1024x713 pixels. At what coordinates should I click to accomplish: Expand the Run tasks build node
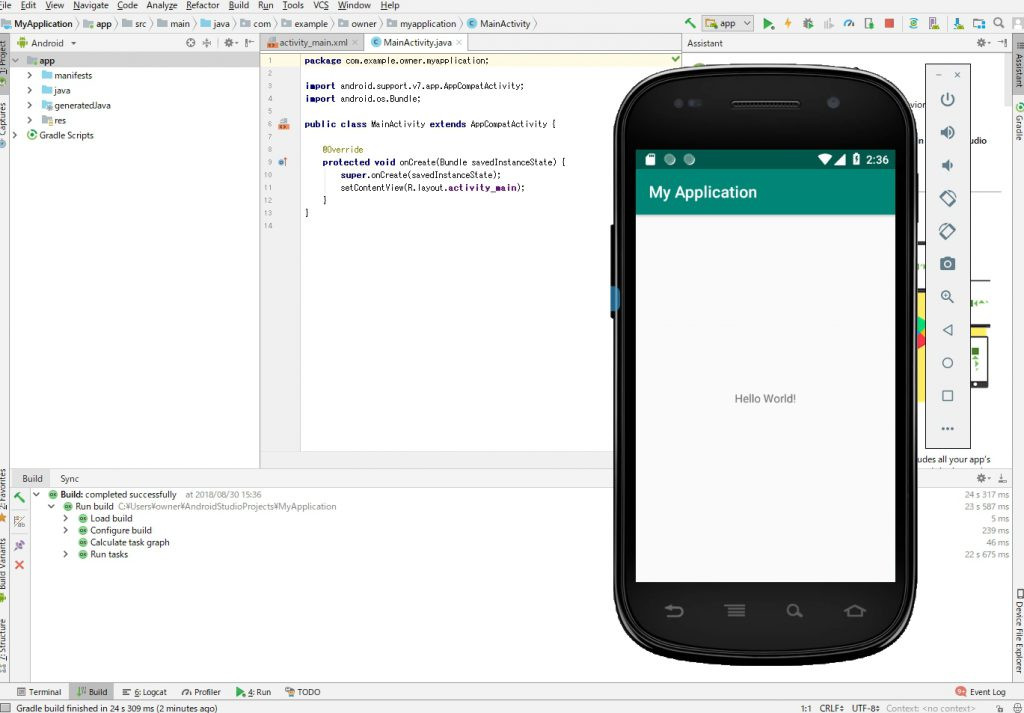pos(66,554)
